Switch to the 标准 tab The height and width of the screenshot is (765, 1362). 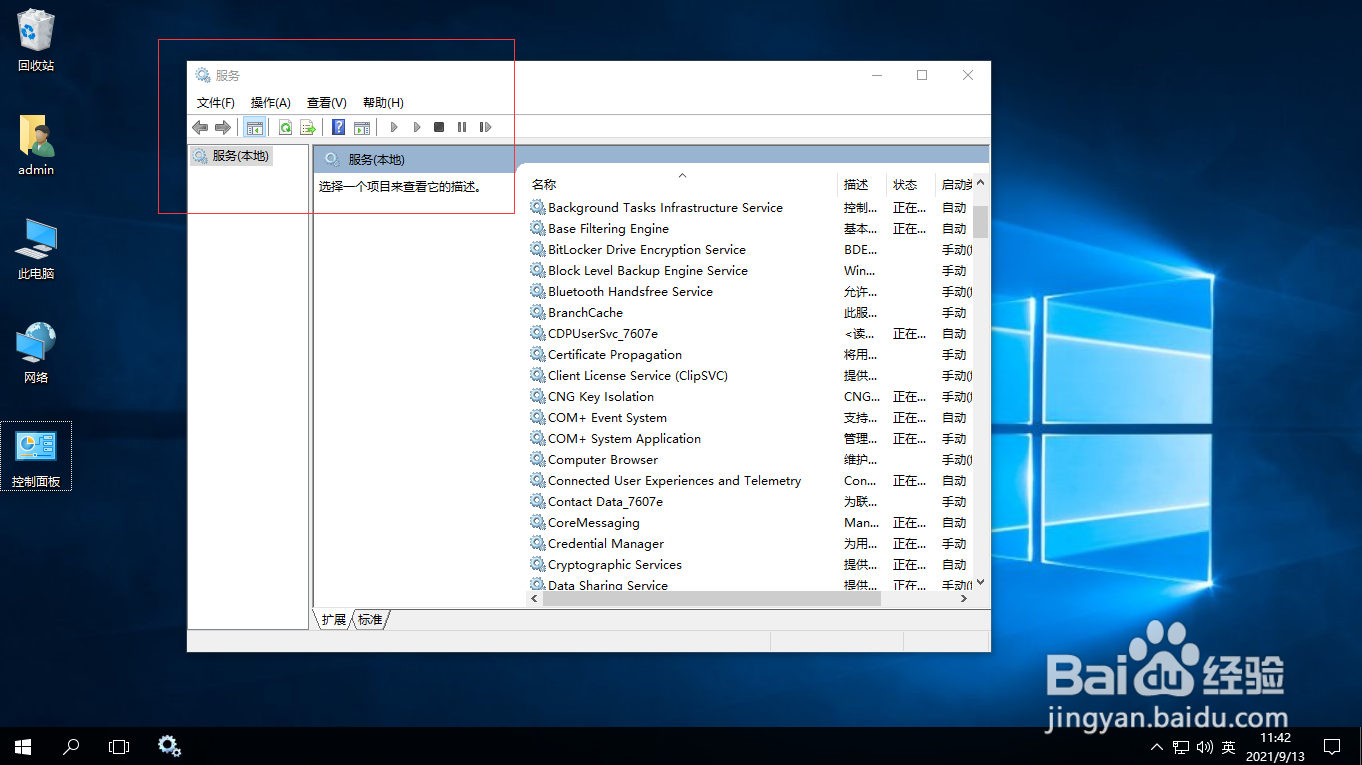click(x=371, y=620)
